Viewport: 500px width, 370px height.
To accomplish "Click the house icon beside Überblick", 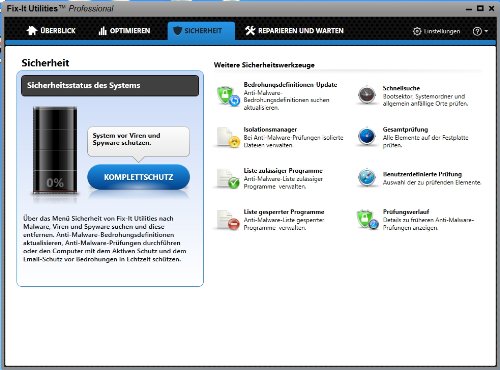I will (32, 30).
